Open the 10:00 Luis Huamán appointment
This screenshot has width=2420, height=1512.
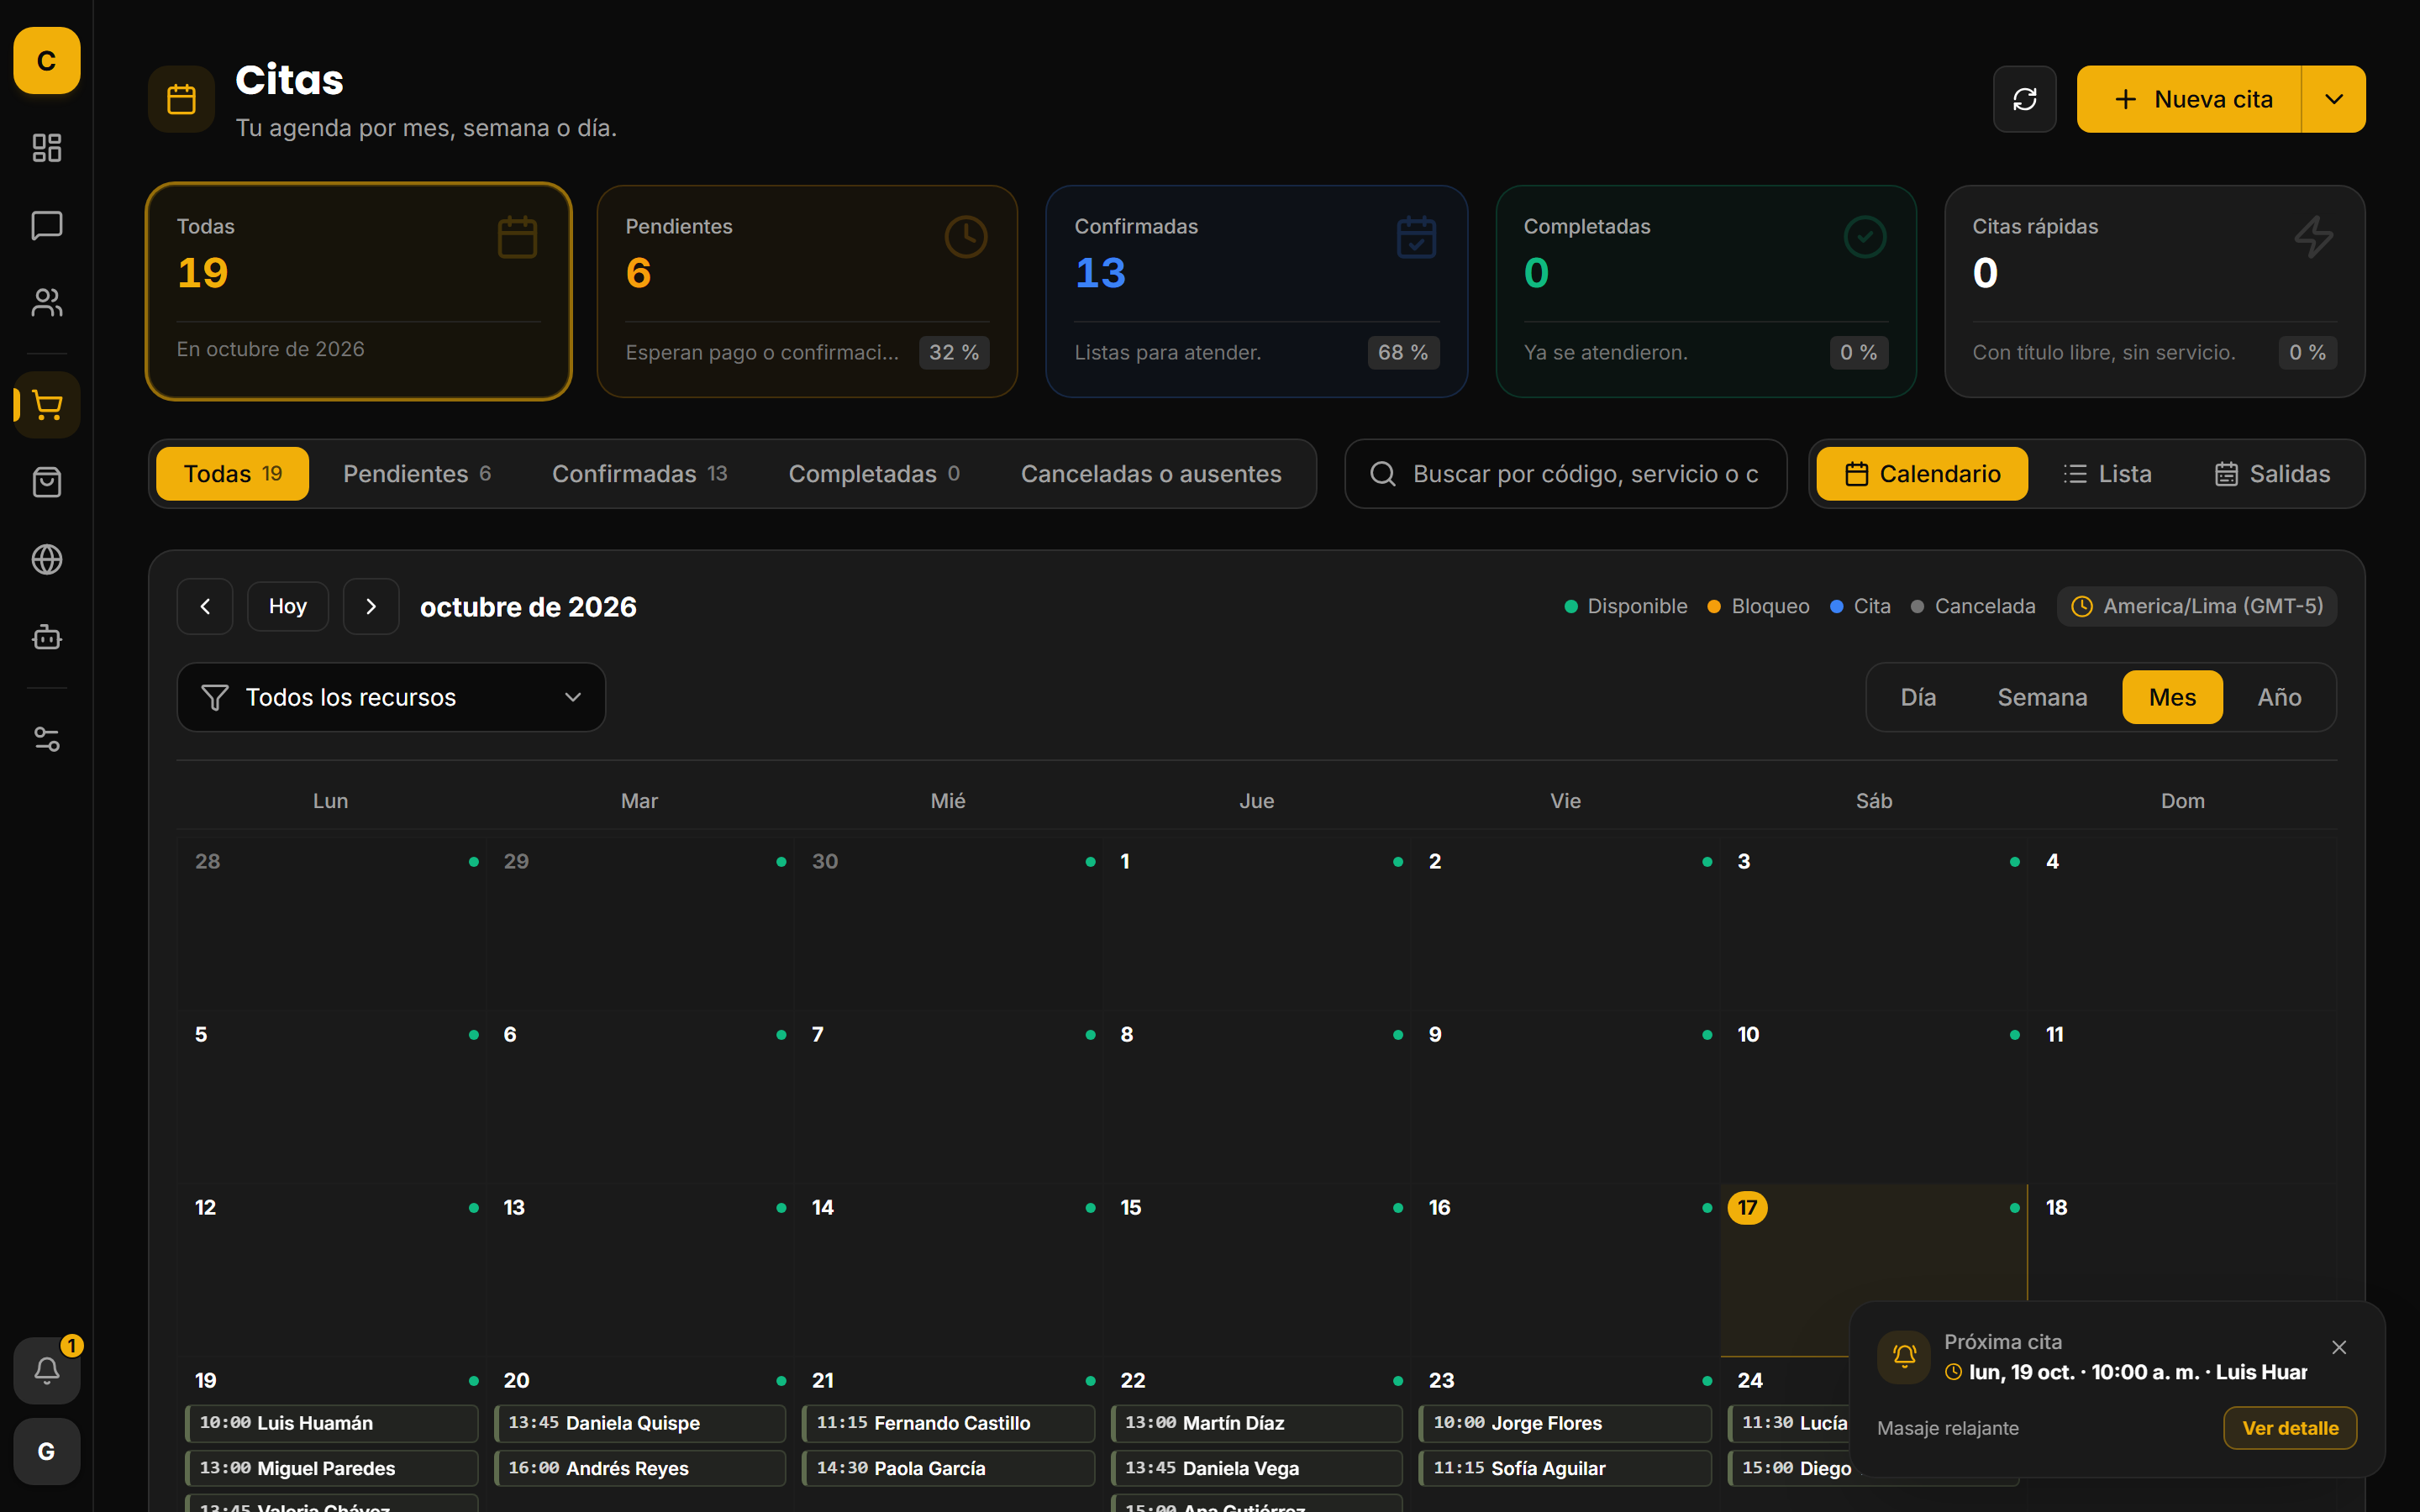click(332, 1423)
